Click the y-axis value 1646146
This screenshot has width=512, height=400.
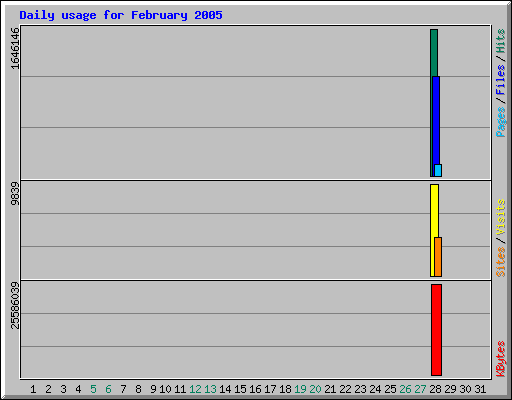[15, 49]
